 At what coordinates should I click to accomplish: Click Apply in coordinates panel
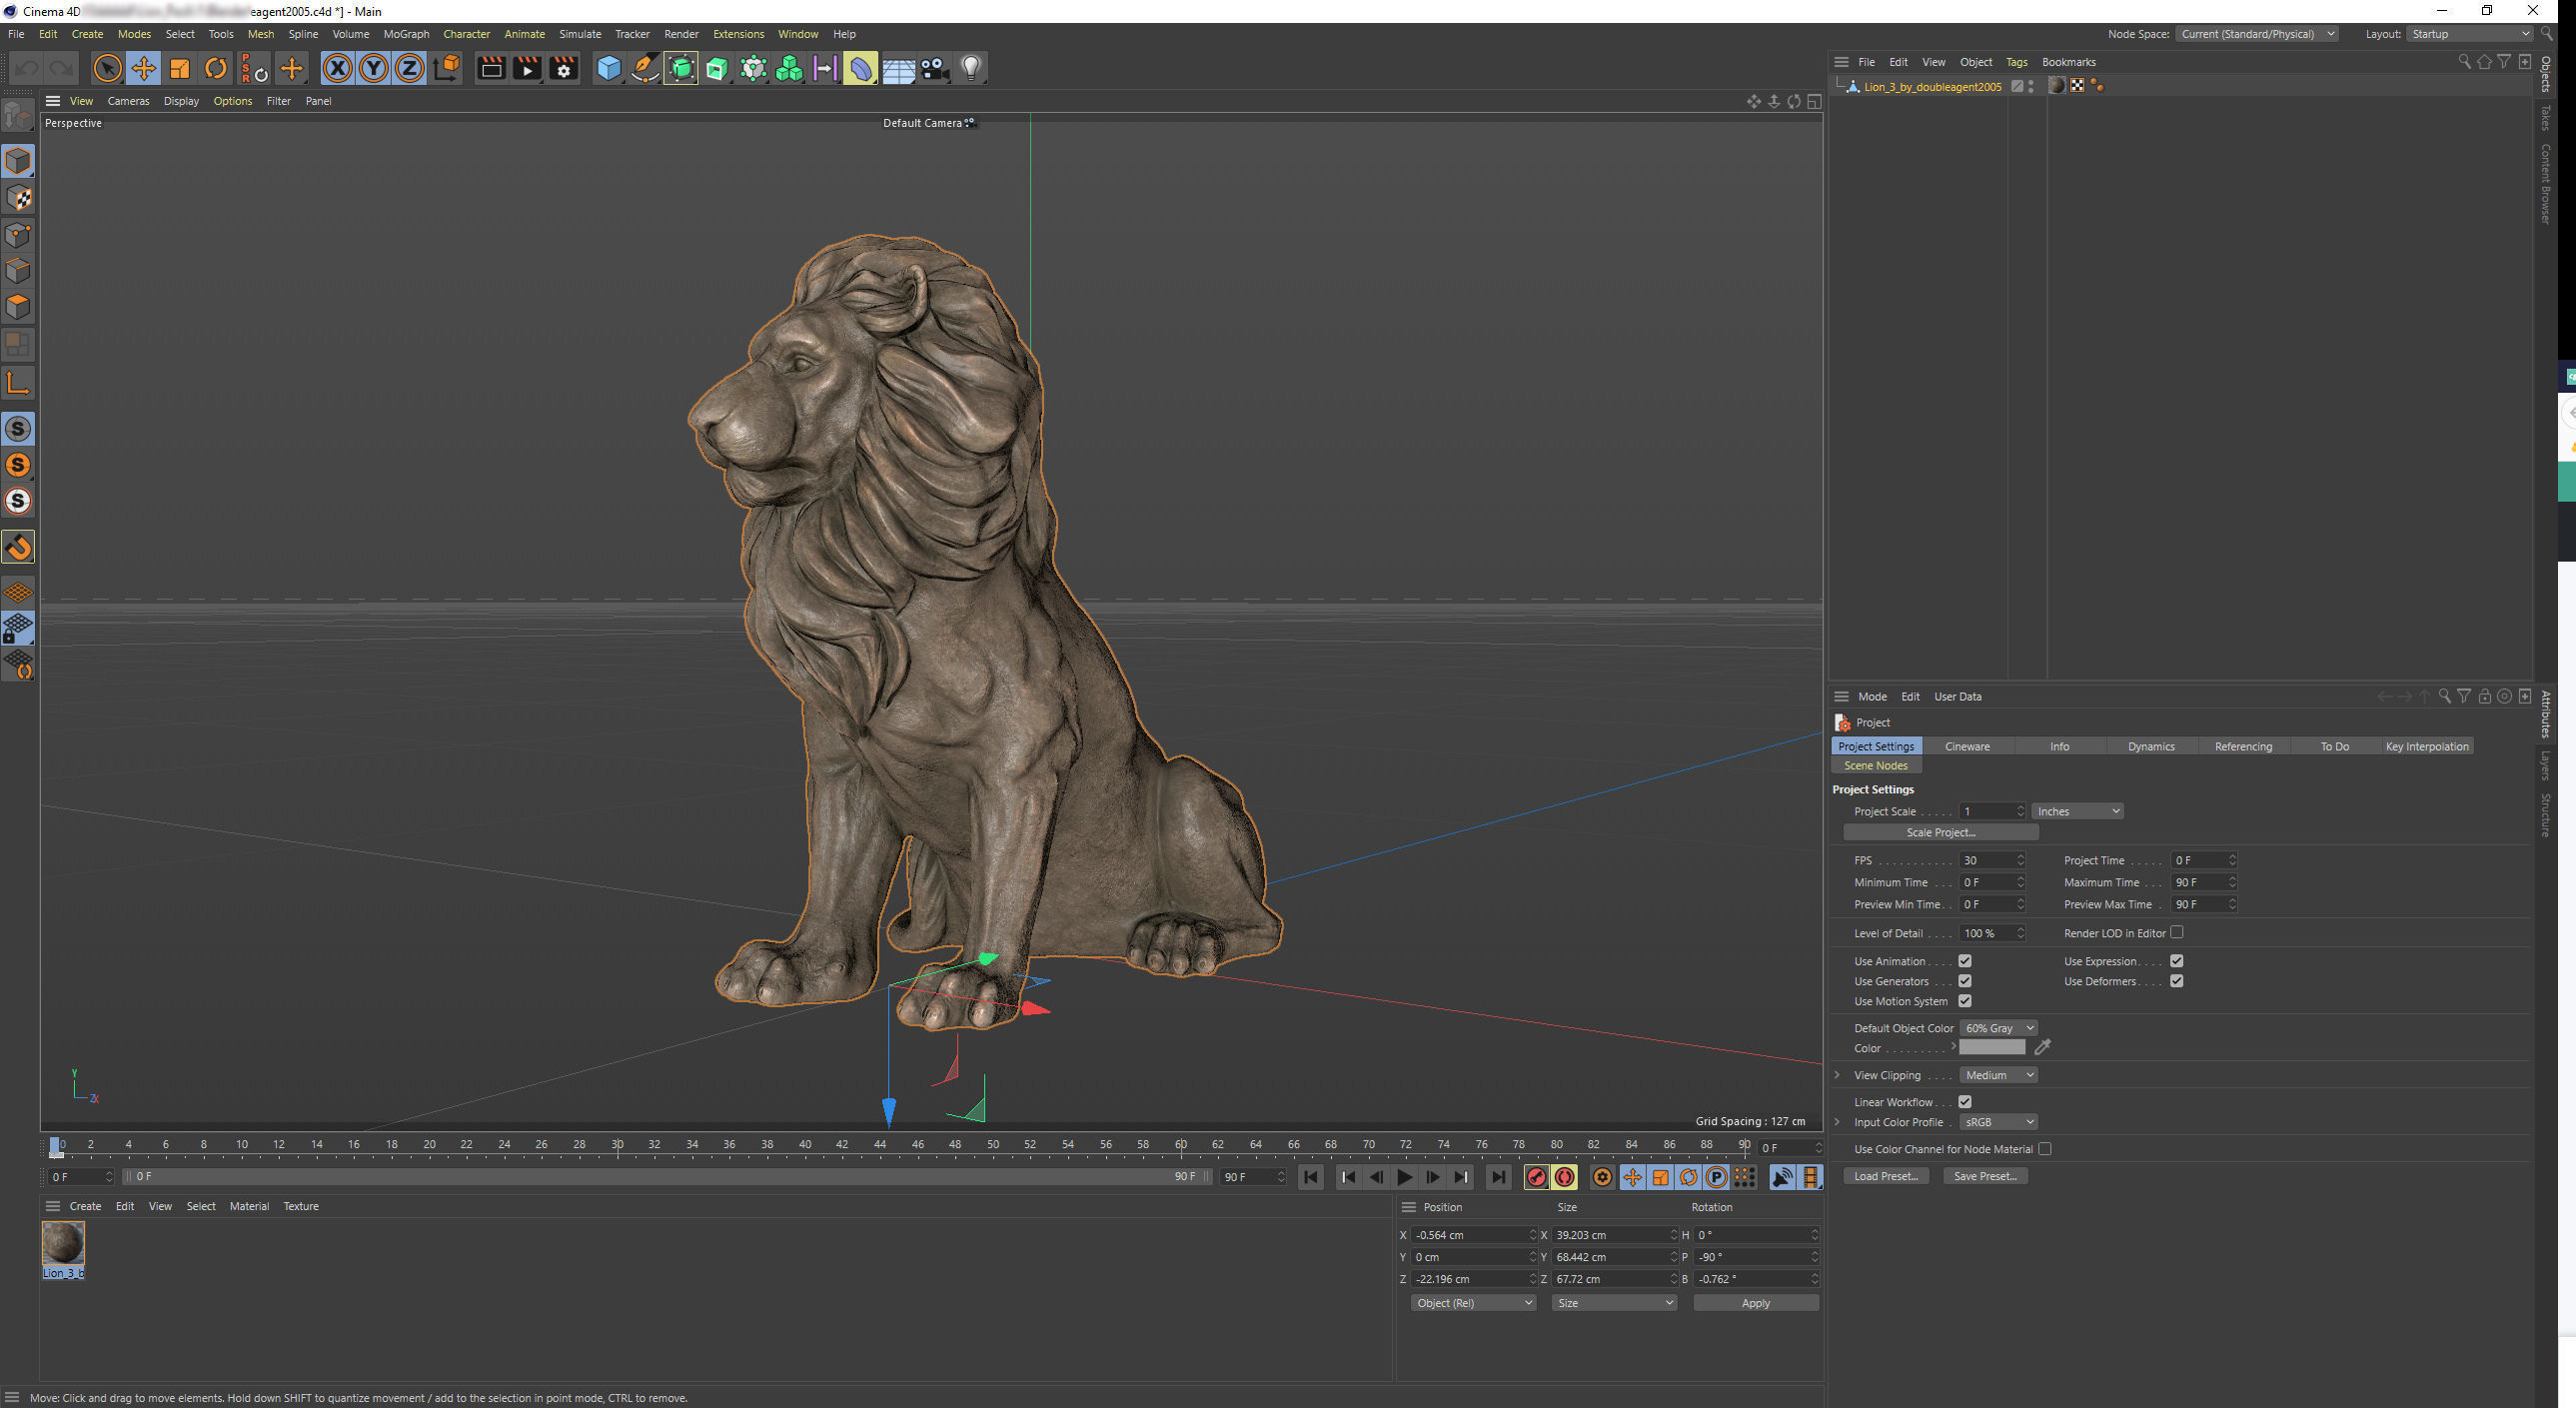pyautogui.click(x=1755, y=1303)
